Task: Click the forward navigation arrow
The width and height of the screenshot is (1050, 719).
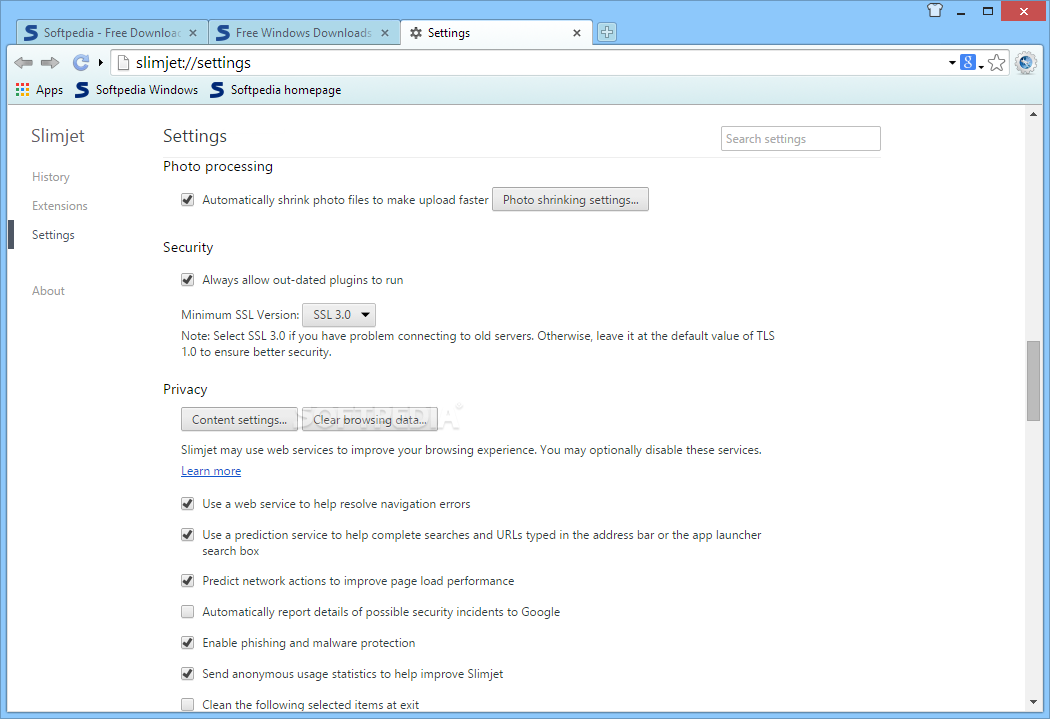Action: [50, 63]
